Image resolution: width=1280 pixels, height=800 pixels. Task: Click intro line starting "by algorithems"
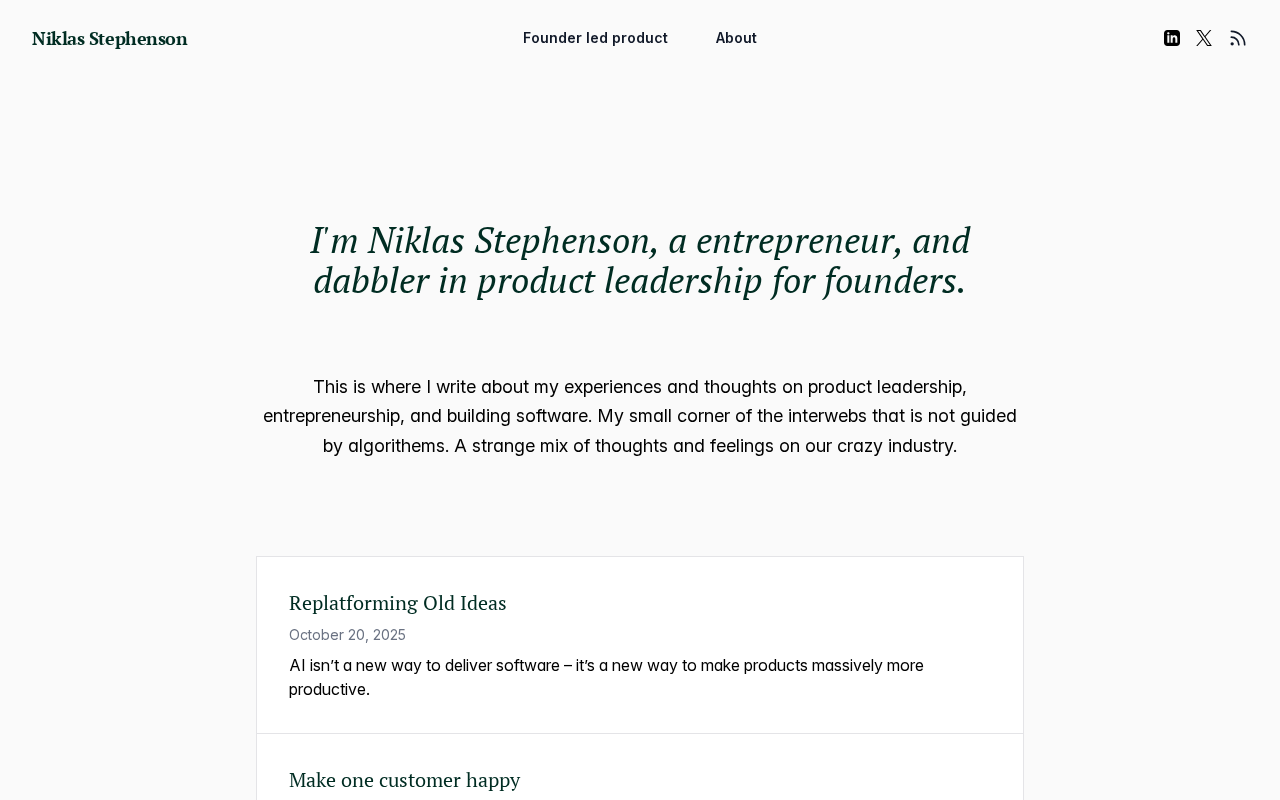point(640,446)
